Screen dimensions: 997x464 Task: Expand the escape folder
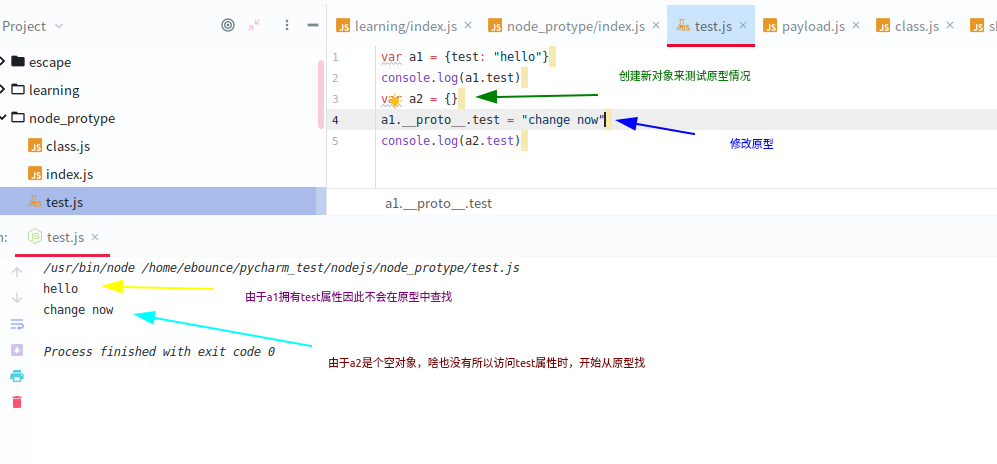pos(3,62)
